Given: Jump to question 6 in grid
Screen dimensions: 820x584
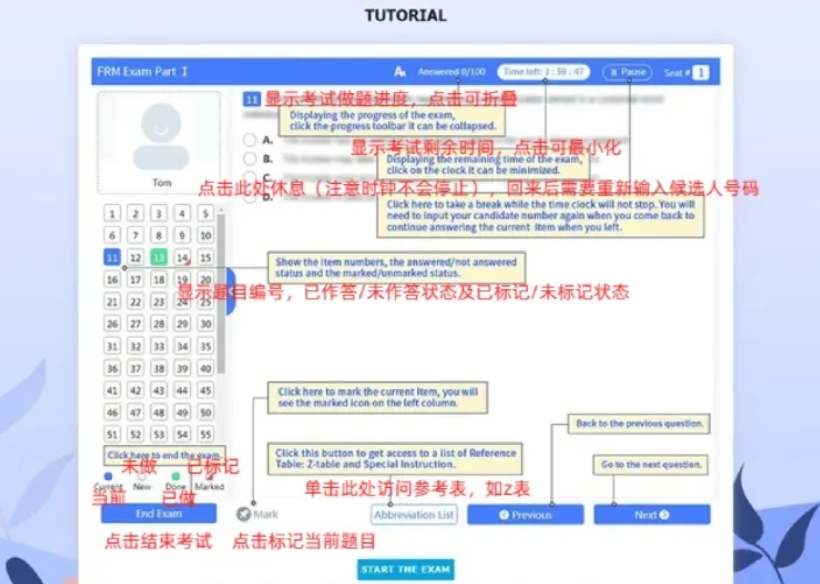Looking at the screenshot, I should [112, 235].
